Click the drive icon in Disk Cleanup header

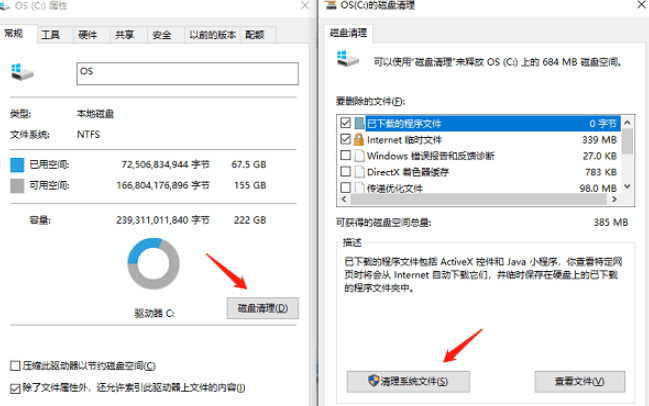(x=348, y=59)
